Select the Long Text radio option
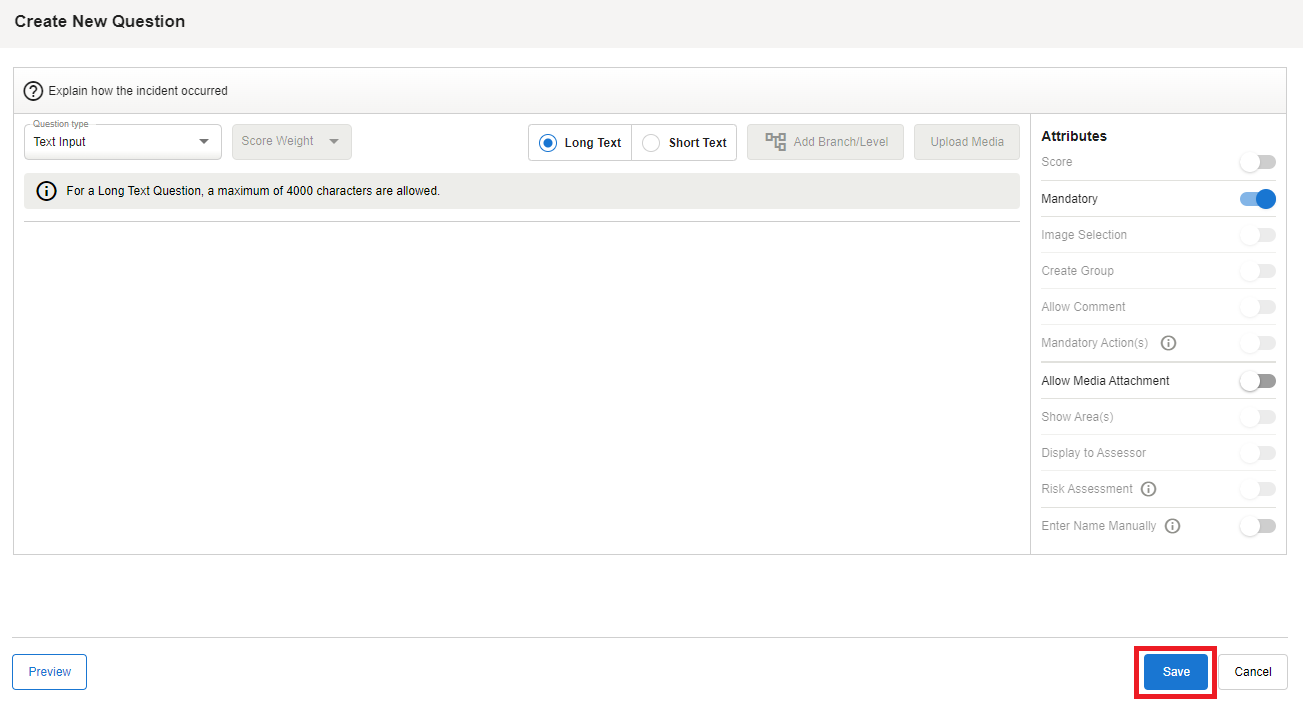This screenshot has width=1303, height=703. pos(548,143)
